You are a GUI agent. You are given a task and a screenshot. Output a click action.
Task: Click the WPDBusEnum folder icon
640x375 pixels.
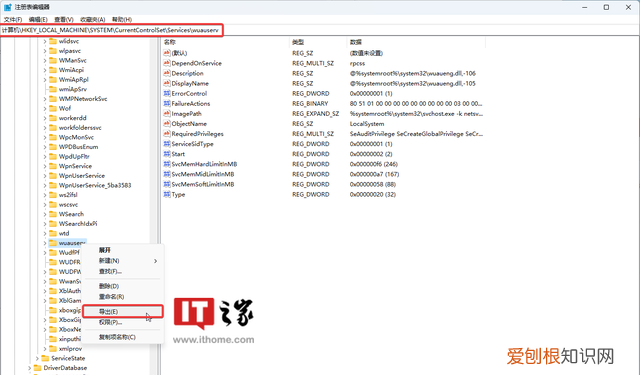(x=53, y=147)
